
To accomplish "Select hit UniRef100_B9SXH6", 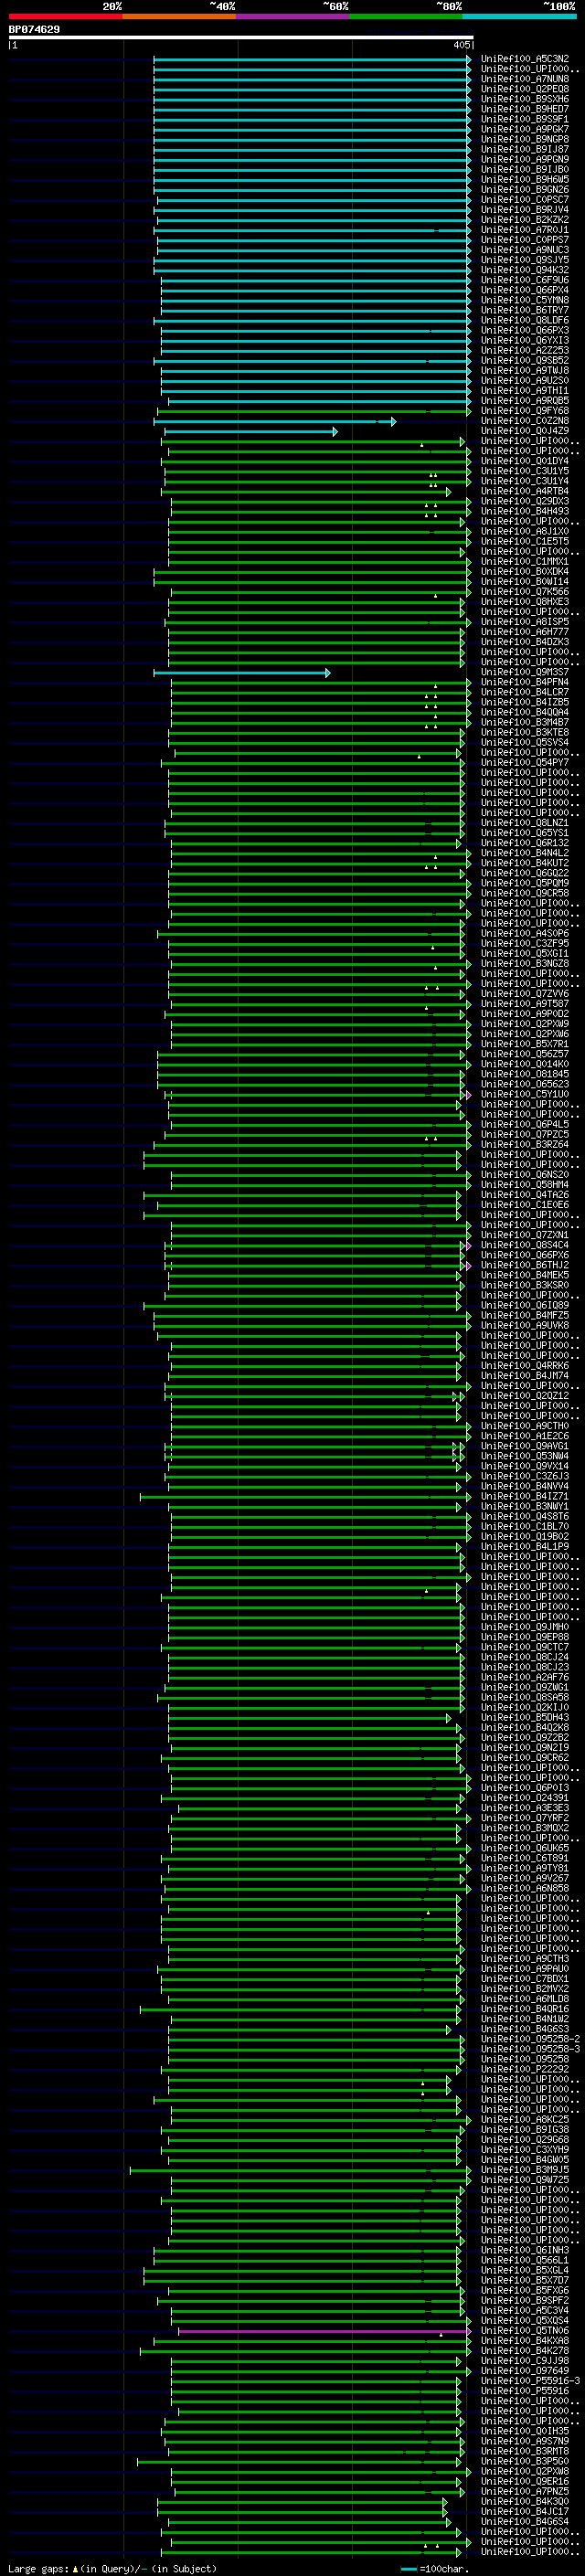I will (525, 99).
